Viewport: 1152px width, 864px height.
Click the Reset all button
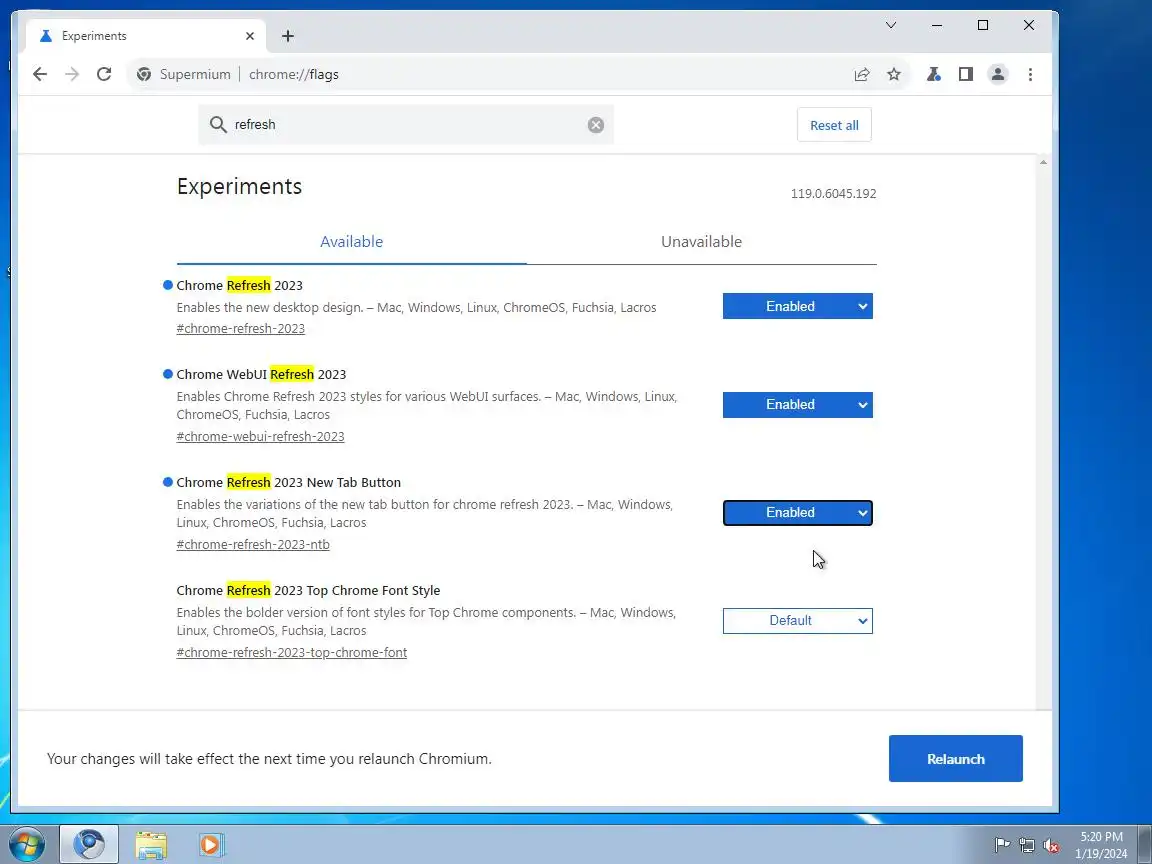click(834, 125)
